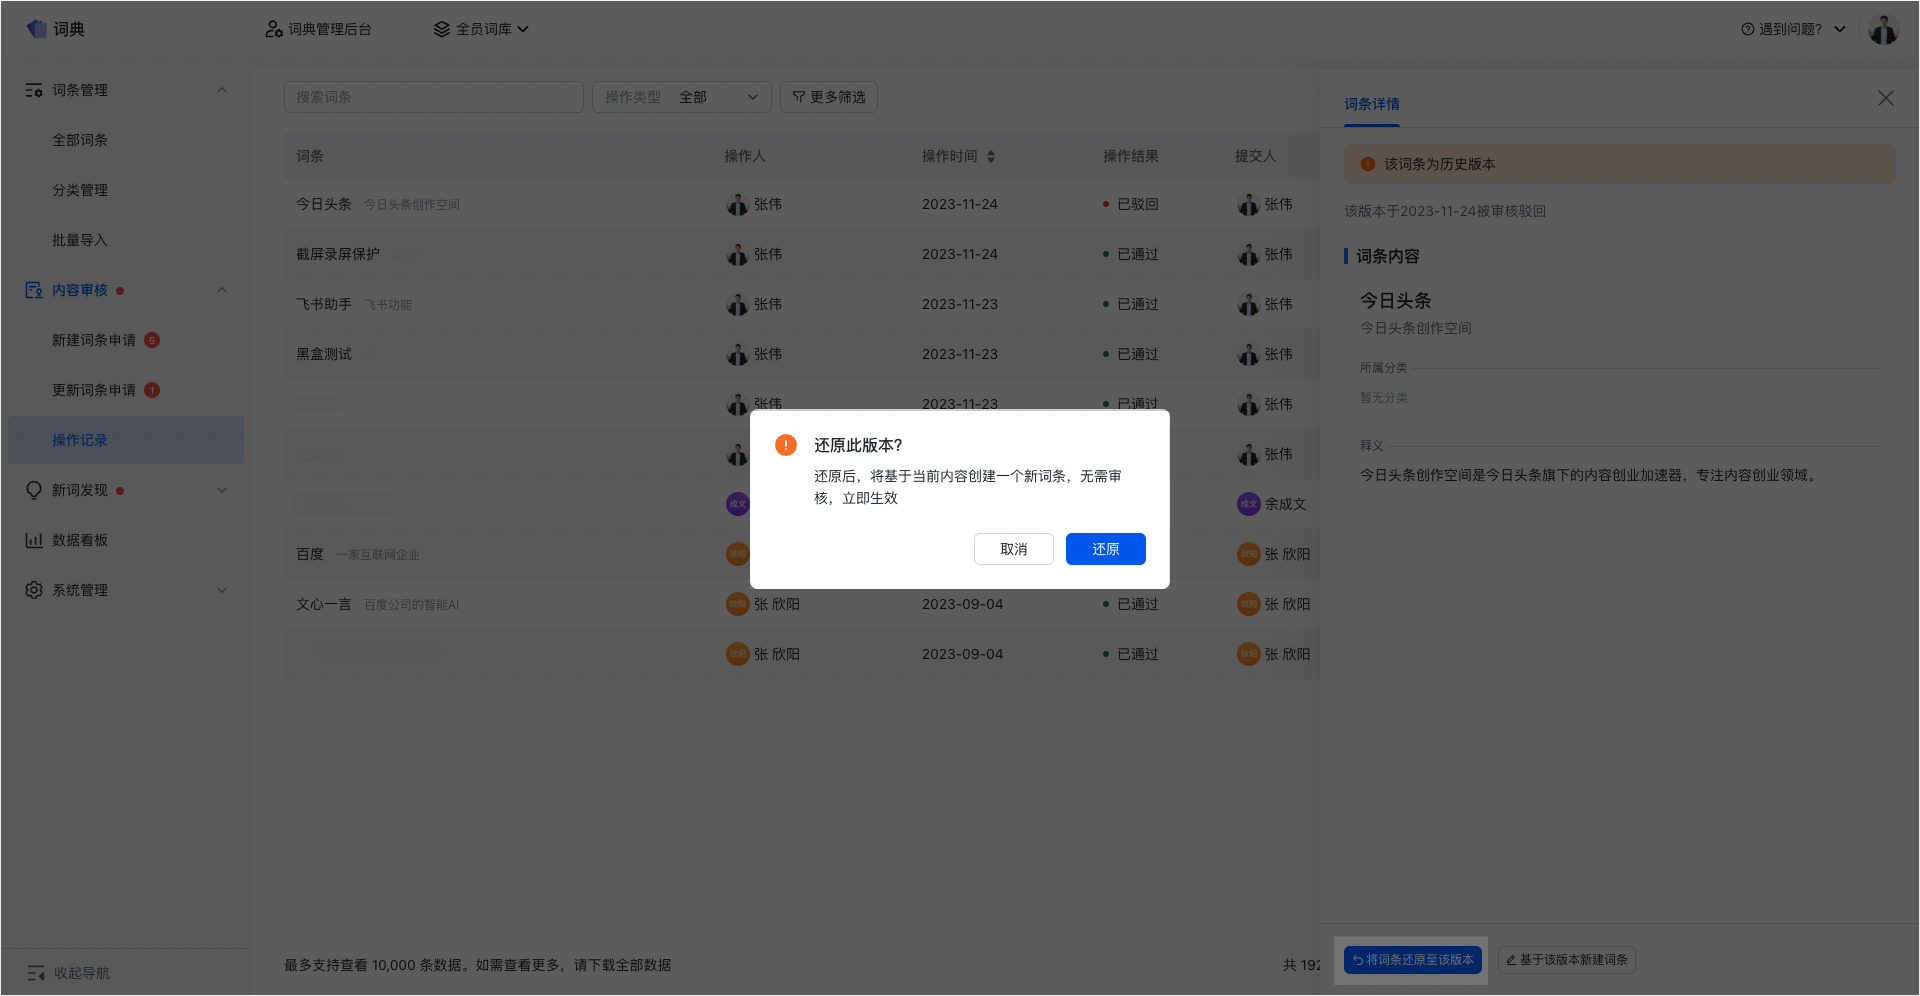Click the 遇到问题? help icon

1747,29
